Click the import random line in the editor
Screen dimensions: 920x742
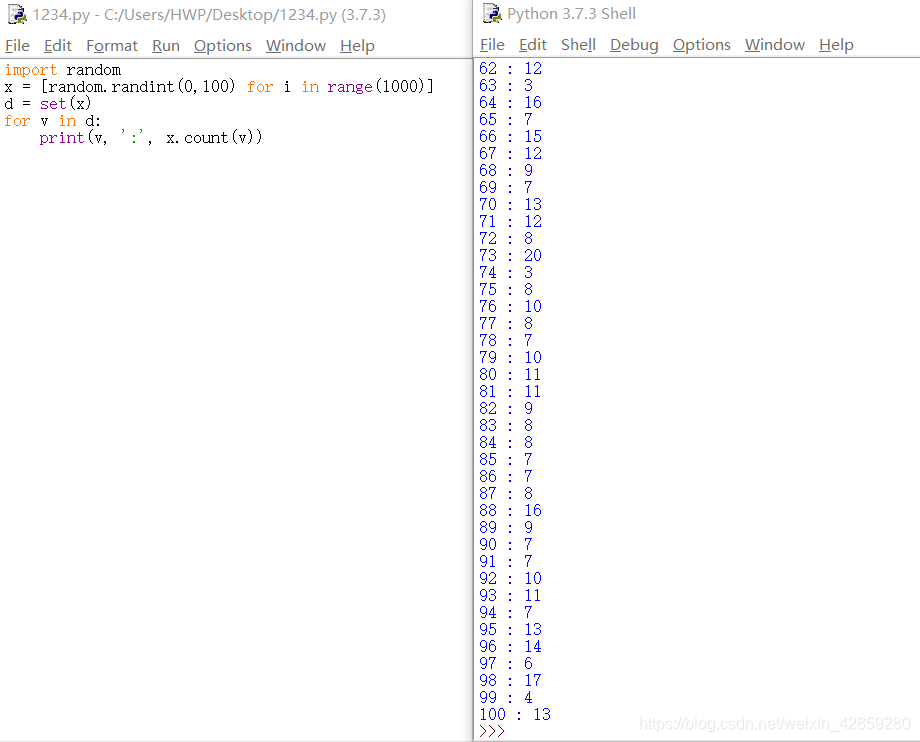click(60, 69)
